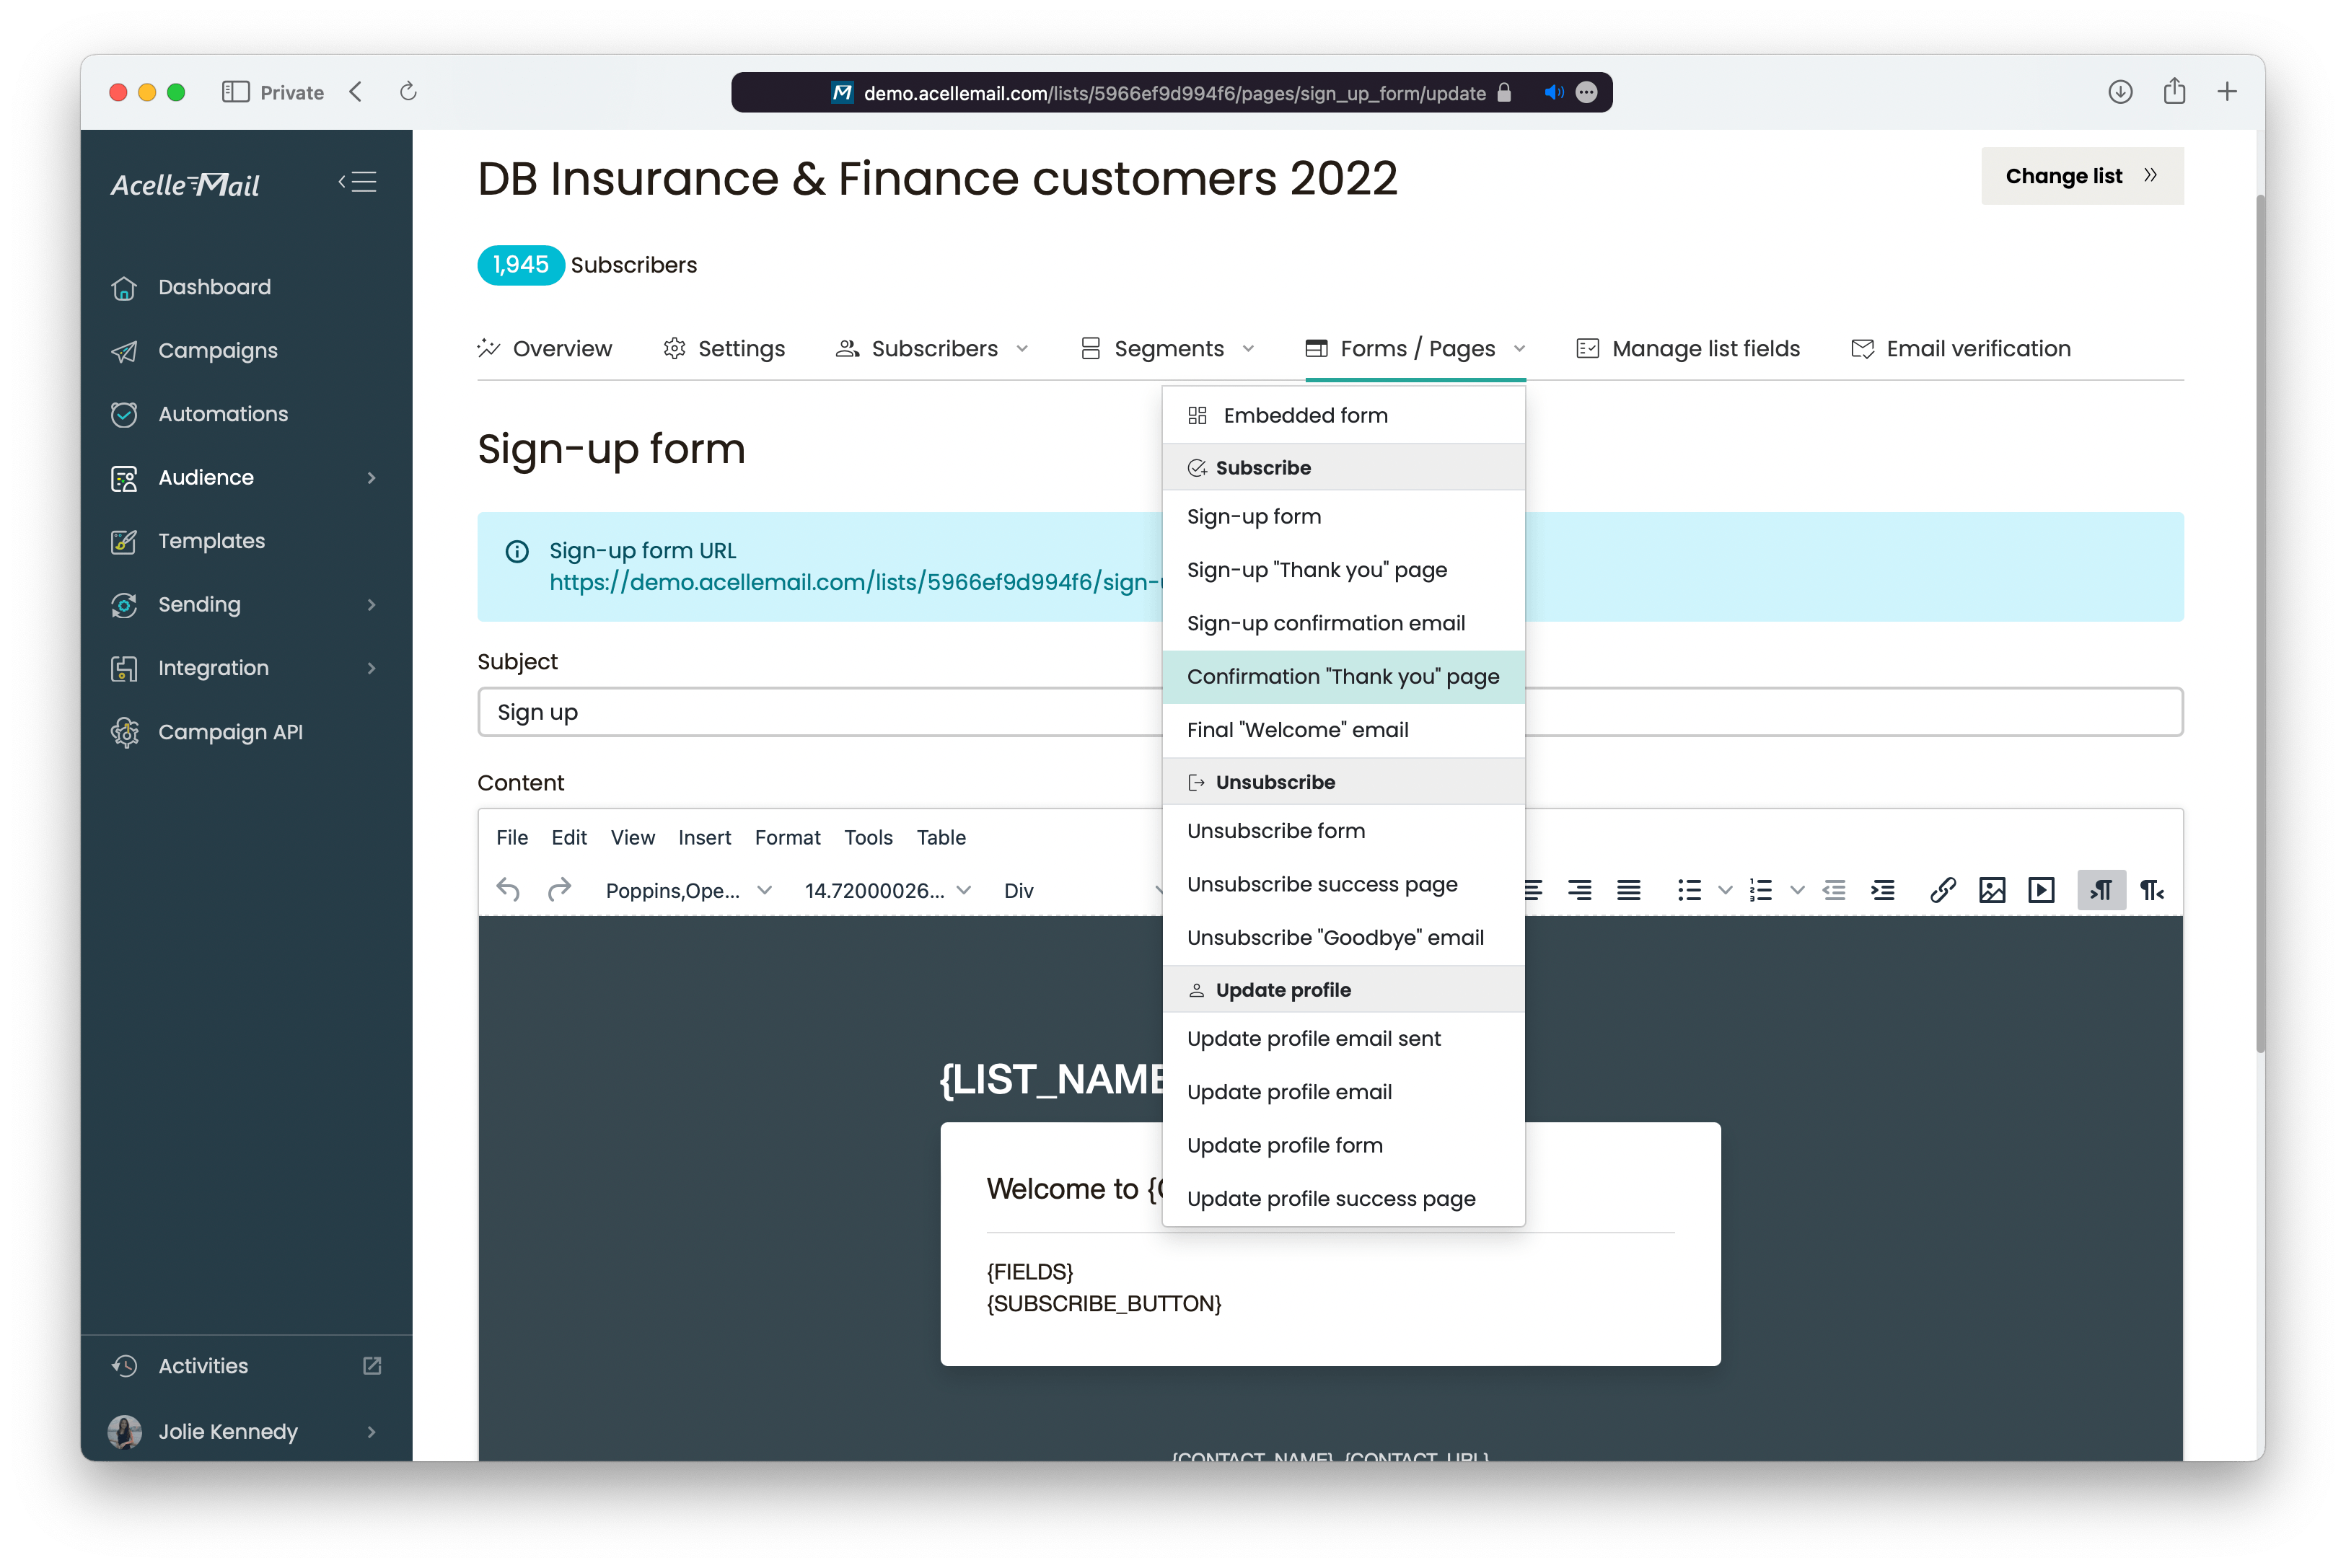Open a new browser tab with plus
This screenshot has width=2346, height=1568.
pyautogui.click(x=2227, y=92)
